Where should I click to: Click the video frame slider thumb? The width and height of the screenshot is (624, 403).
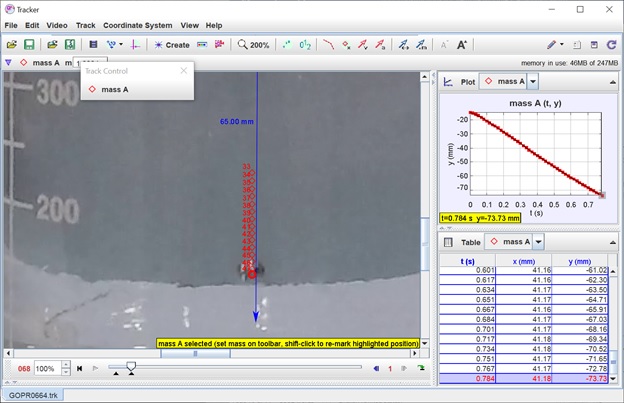[131, 366]
